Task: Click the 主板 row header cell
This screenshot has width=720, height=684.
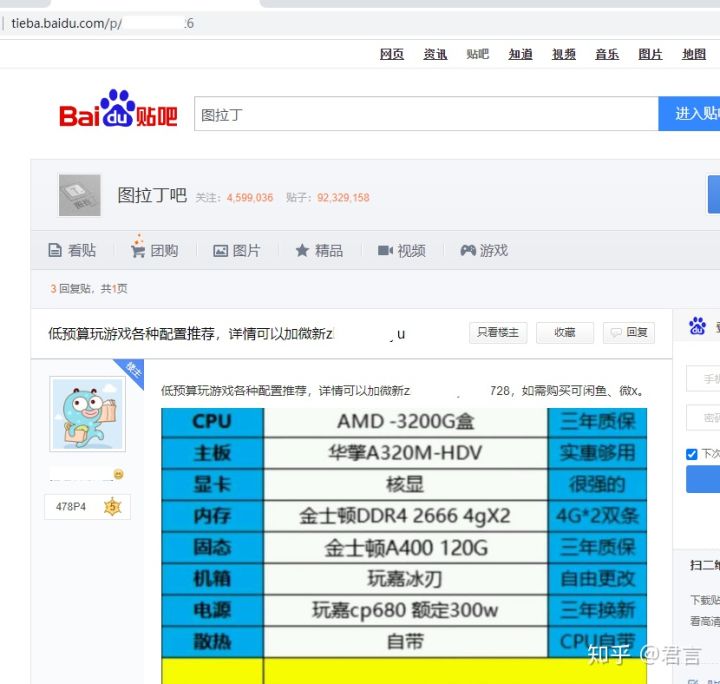Action: pyautogui.click(x=213, y=453)
